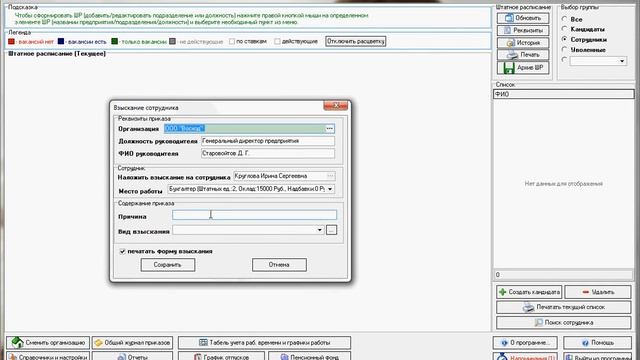Open График отпусков

pos(221,356)
